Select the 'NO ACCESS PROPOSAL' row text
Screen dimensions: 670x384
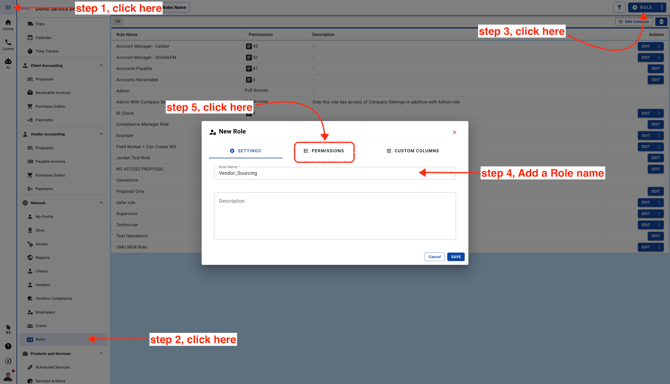pyautogui.click(x=140, y=169)
